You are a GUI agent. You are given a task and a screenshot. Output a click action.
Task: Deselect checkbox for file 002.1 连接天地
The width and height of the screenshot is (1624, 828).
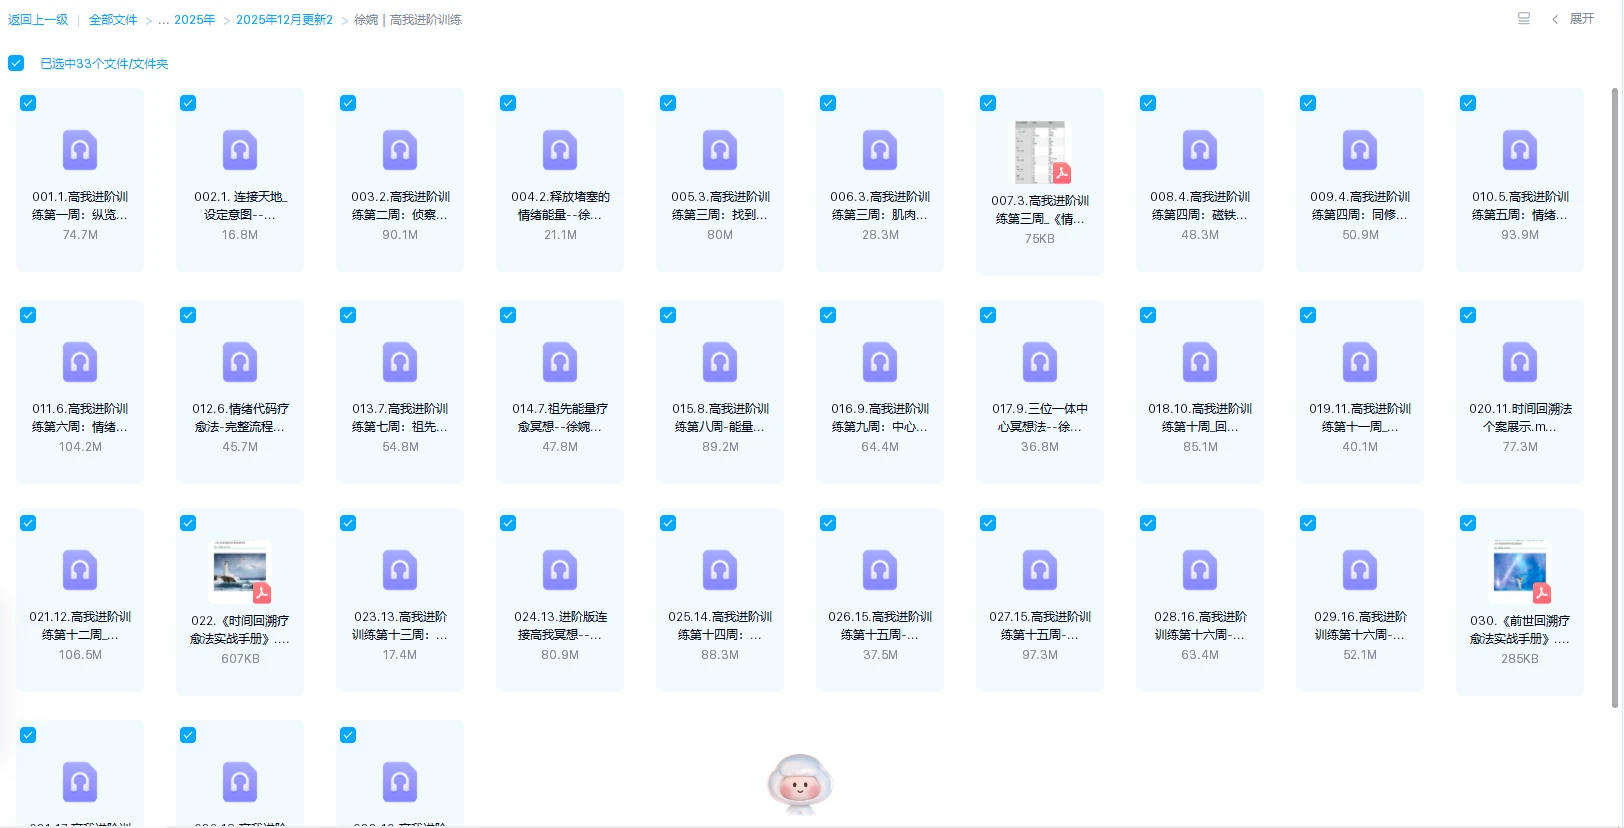[x=188, y=103]
